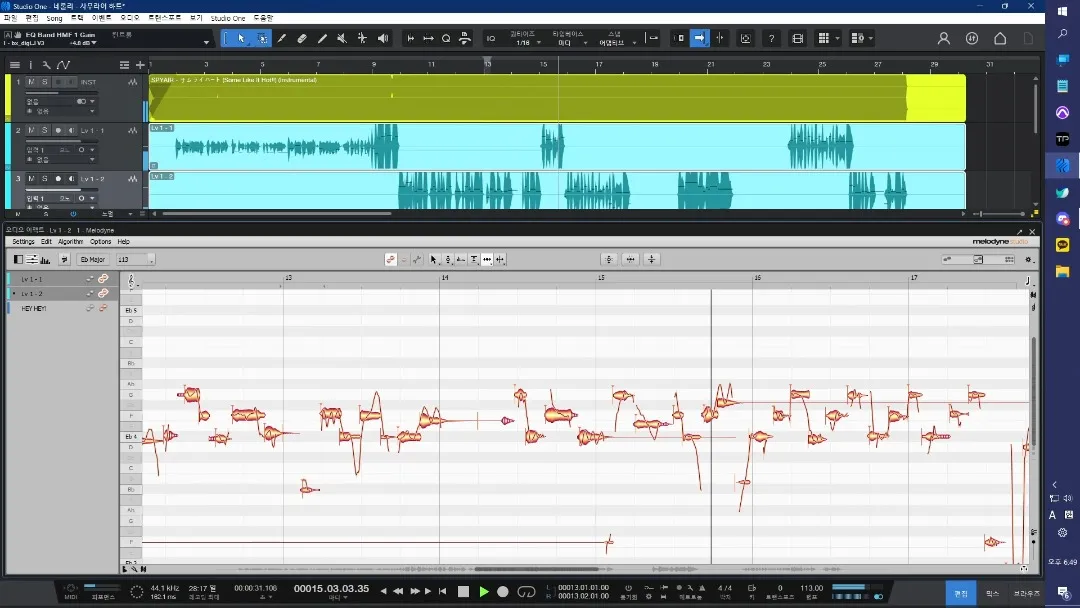Viewport: 1080px width, 608px height.
Task: Open the Eb Major scale selector
Action: coord(92,260)
